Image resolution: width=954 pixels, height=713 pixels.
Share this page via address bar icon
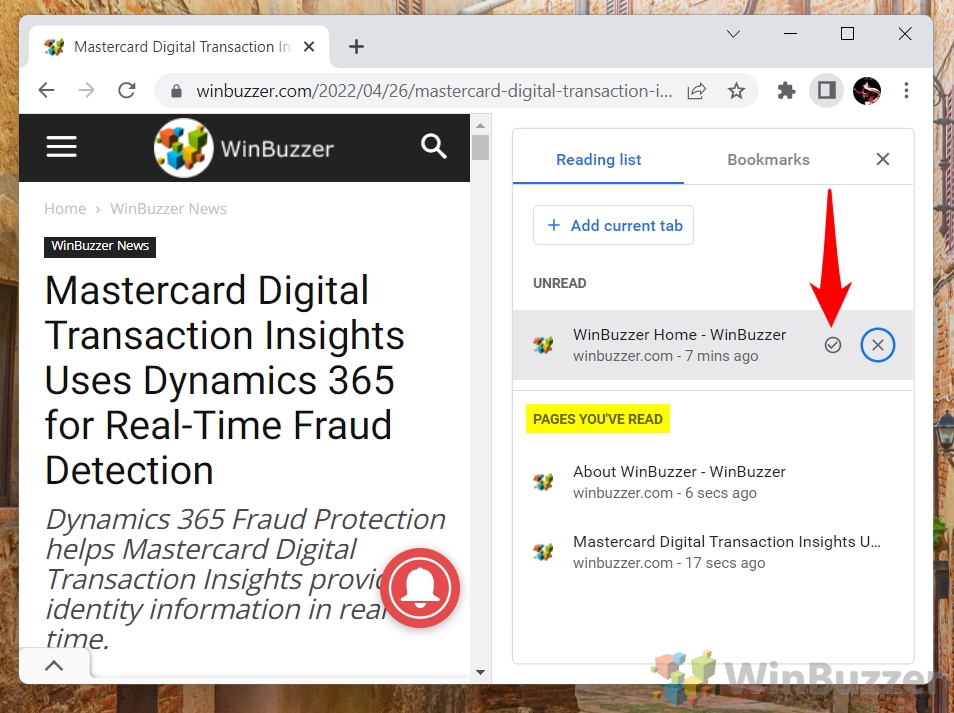697,91
